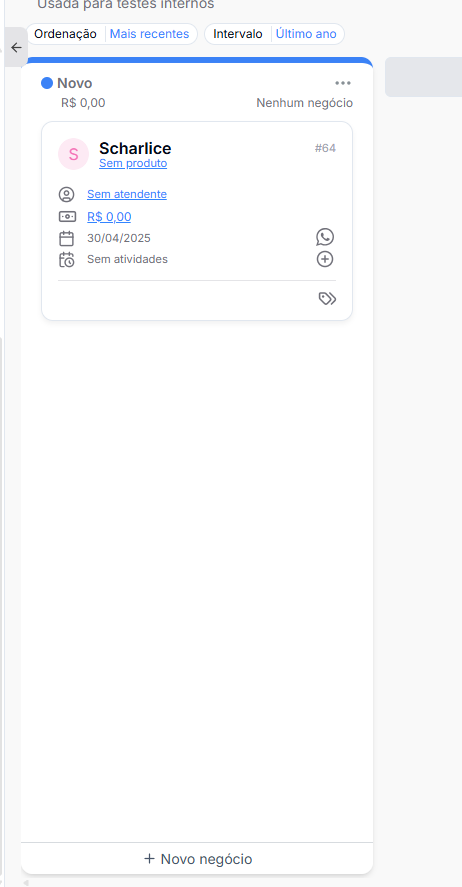Open the Scharlice deal card title
Viewport: 462px width, 887px height.
[135, 148]
